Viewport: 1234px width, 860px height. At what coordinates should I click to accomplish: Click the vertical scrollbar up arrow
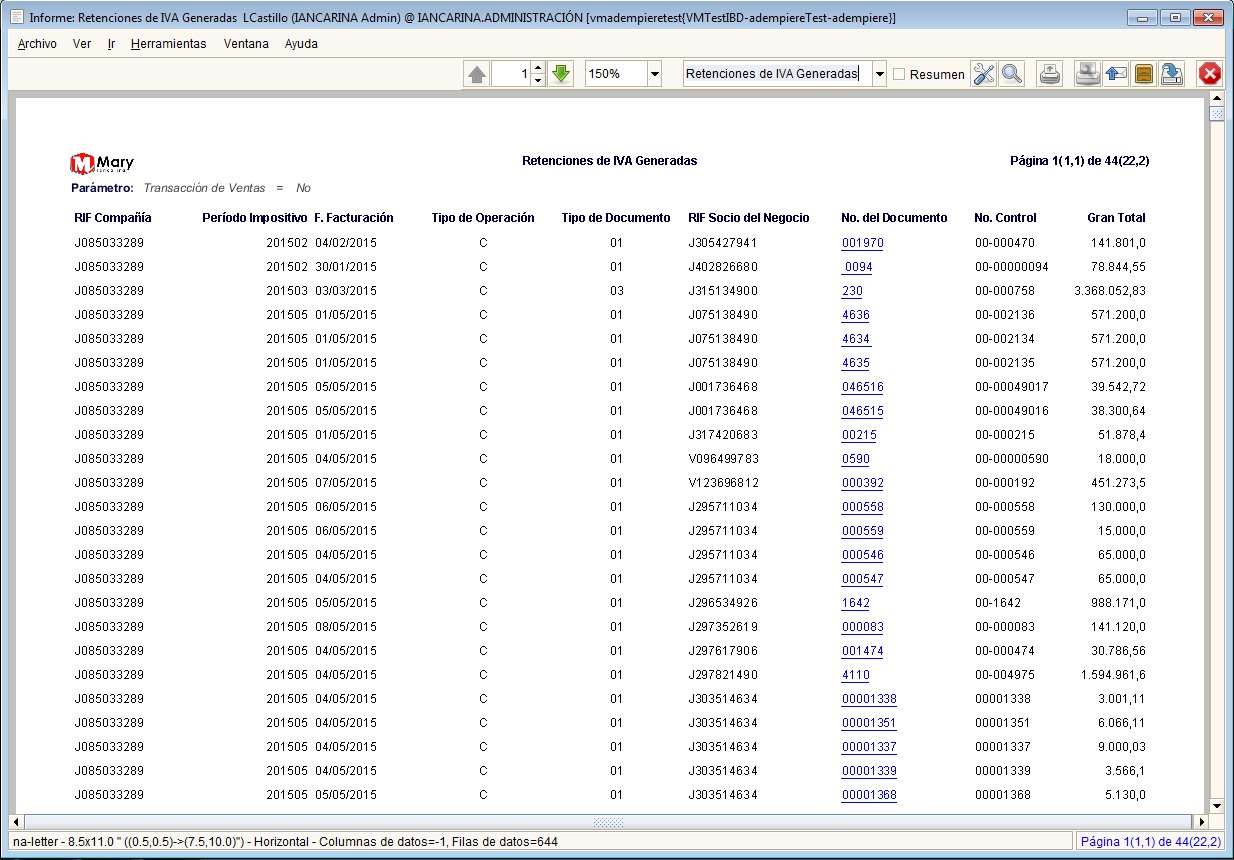1217,99
